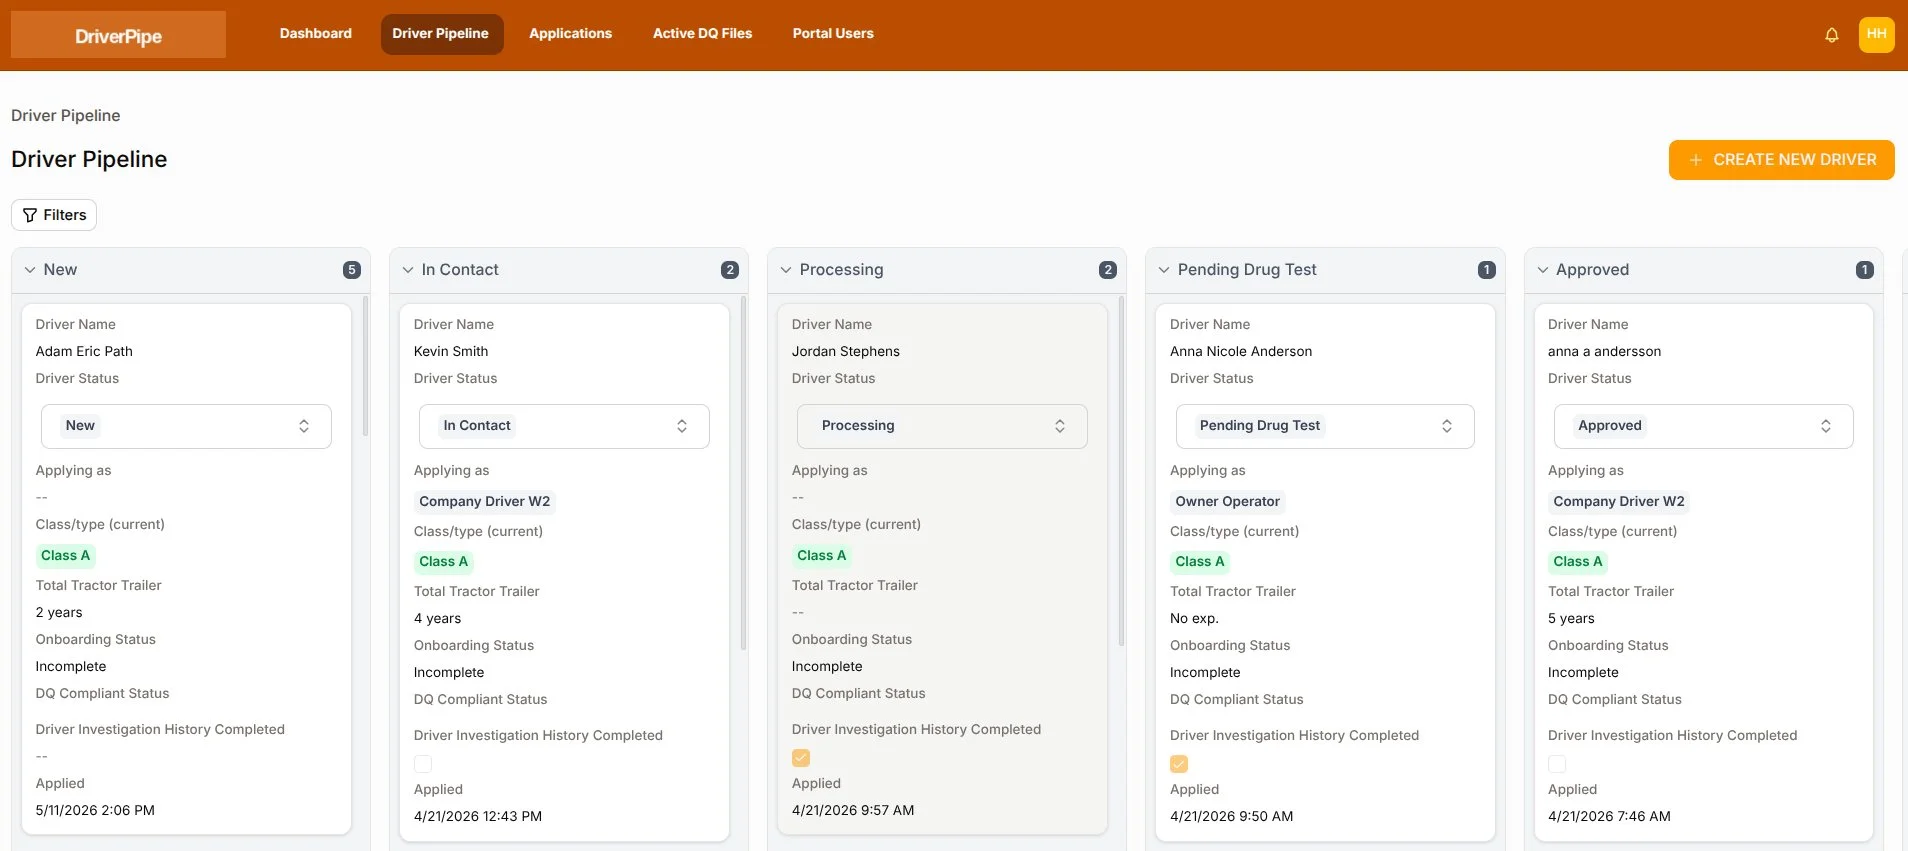
Task: Collapse the Approved column
Action: click(x=1543, y=270)
